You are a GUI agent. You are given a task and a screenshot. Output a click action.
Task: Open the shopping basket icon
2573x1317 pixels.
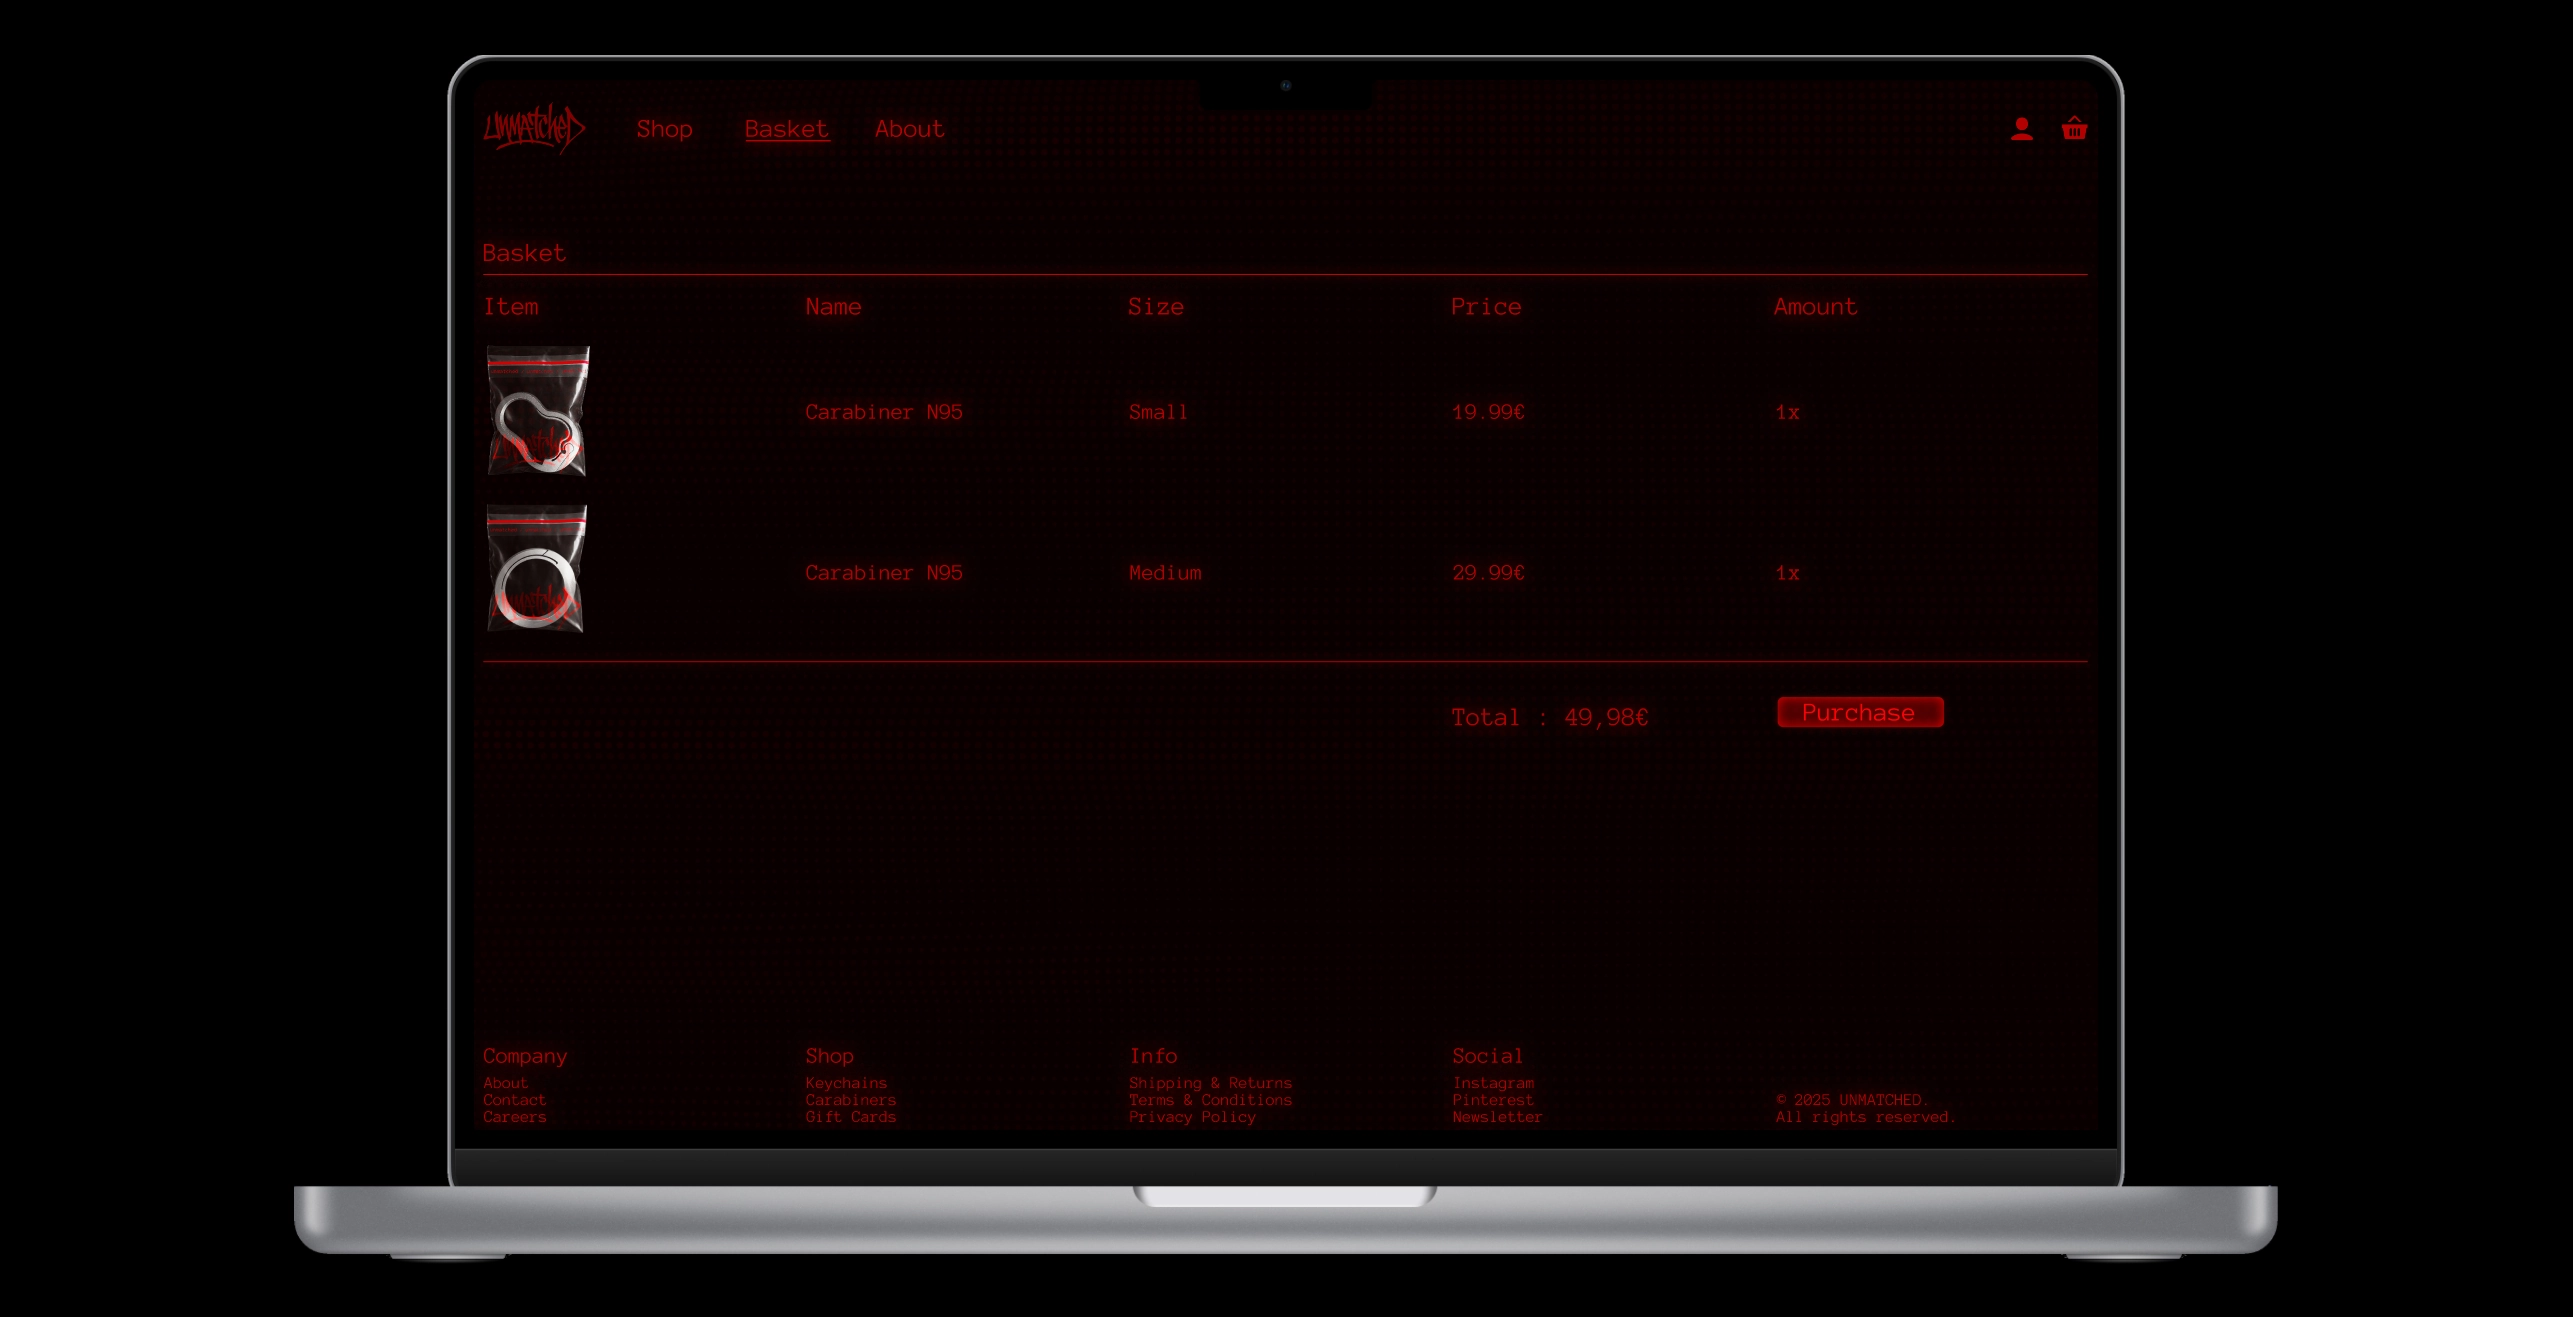2074,128
